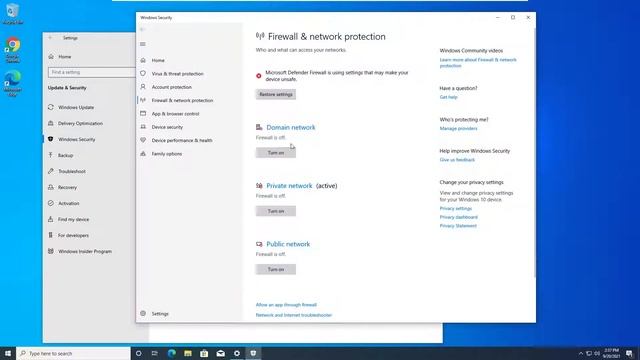The image size is (640, 360).
Task: Turn on the Private network firewall
Action: click(x=276, y=211)
